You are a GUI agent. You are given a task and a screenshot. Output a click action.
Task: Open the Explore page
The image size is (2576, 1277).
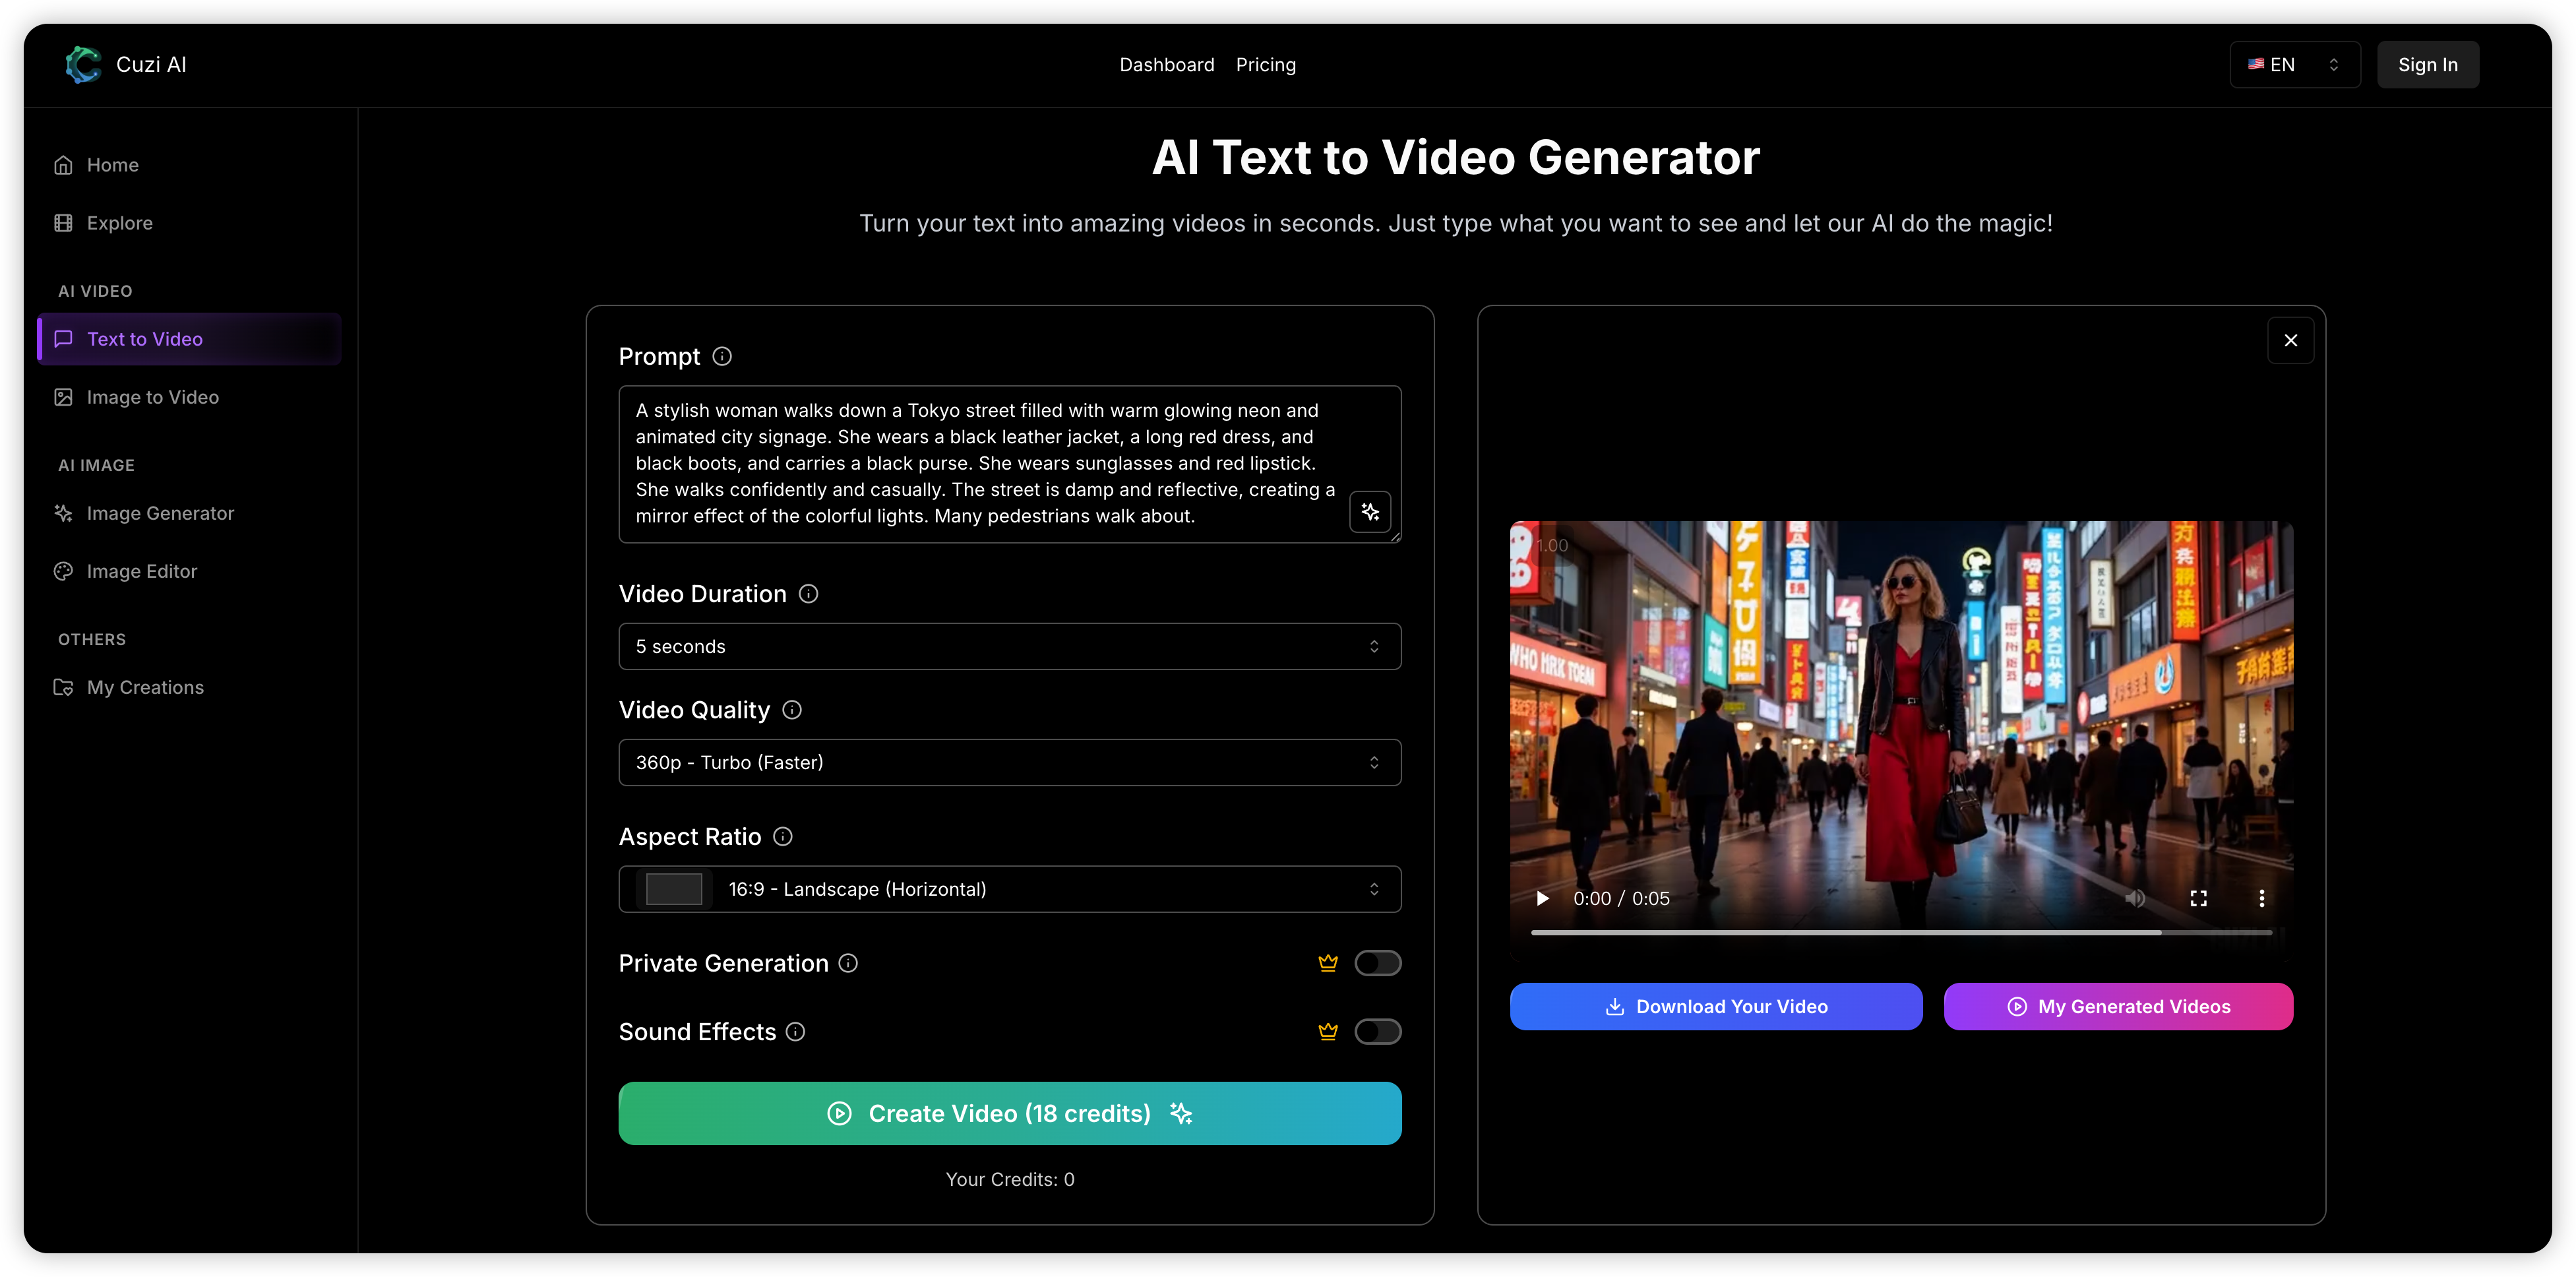pyautogui.click(x=191, y=223)
